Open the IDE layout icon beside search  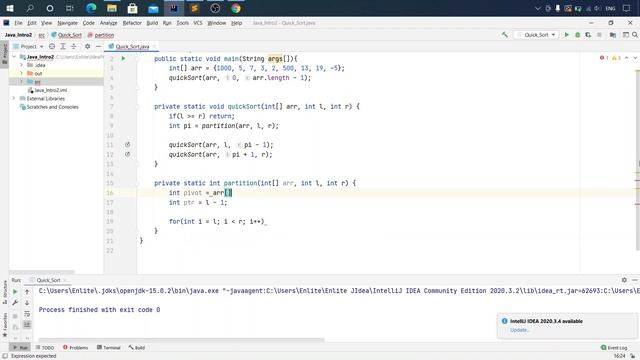[625, 35]
